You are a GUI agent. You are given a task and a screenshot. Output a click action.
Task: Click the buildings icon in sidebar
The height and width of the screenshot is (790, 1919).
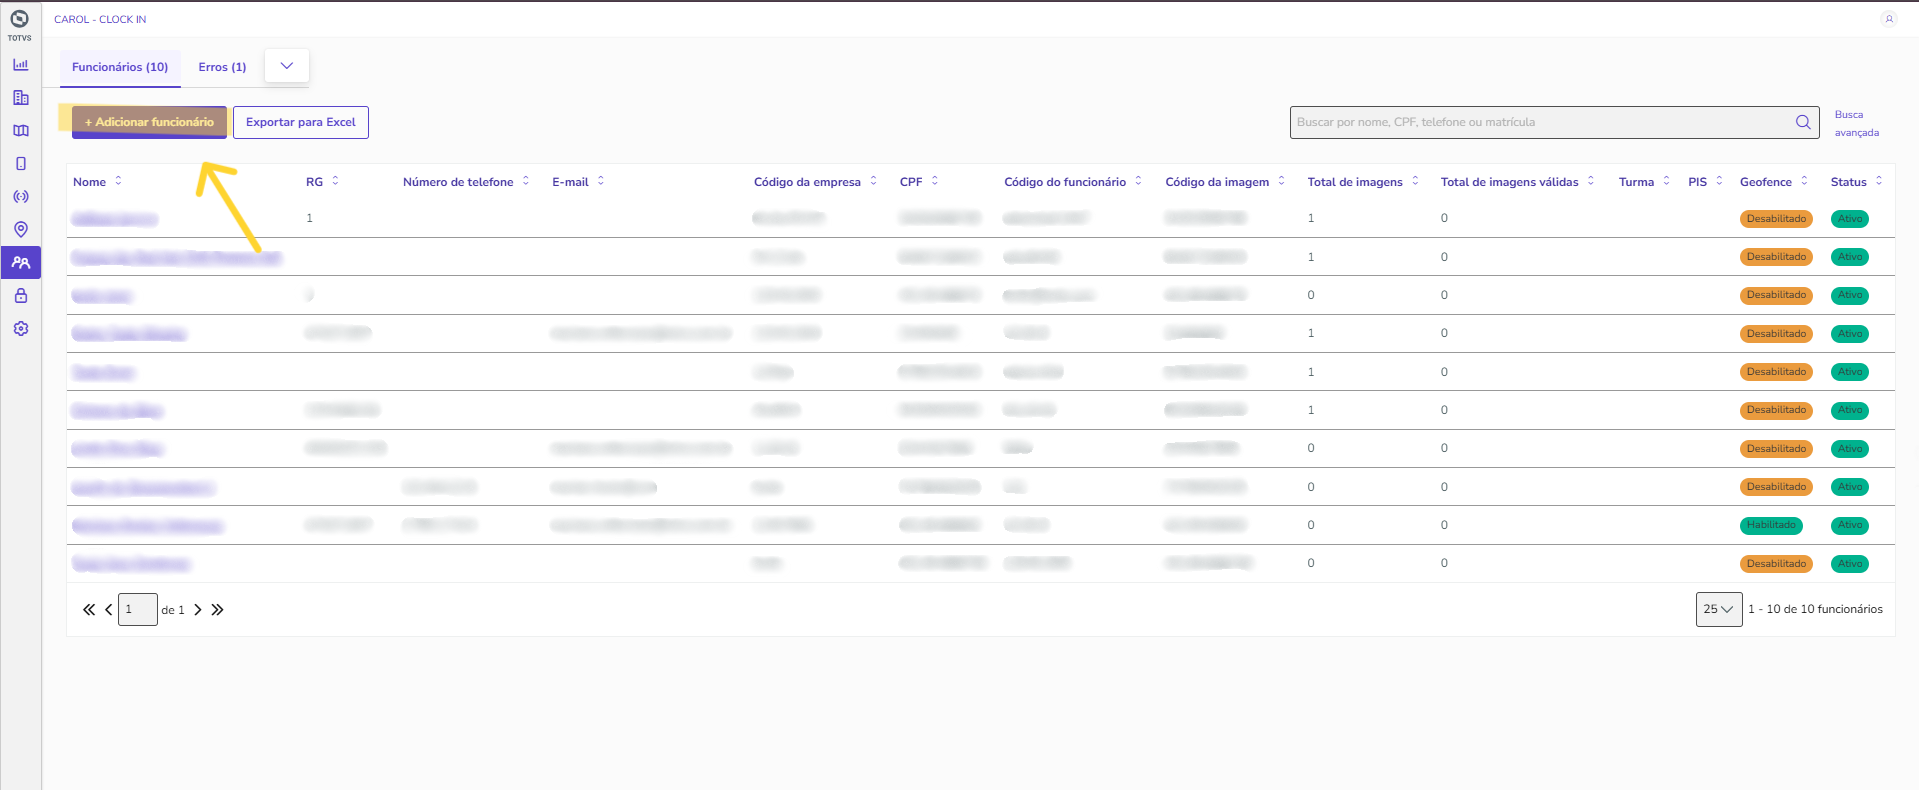coord(20,98)
